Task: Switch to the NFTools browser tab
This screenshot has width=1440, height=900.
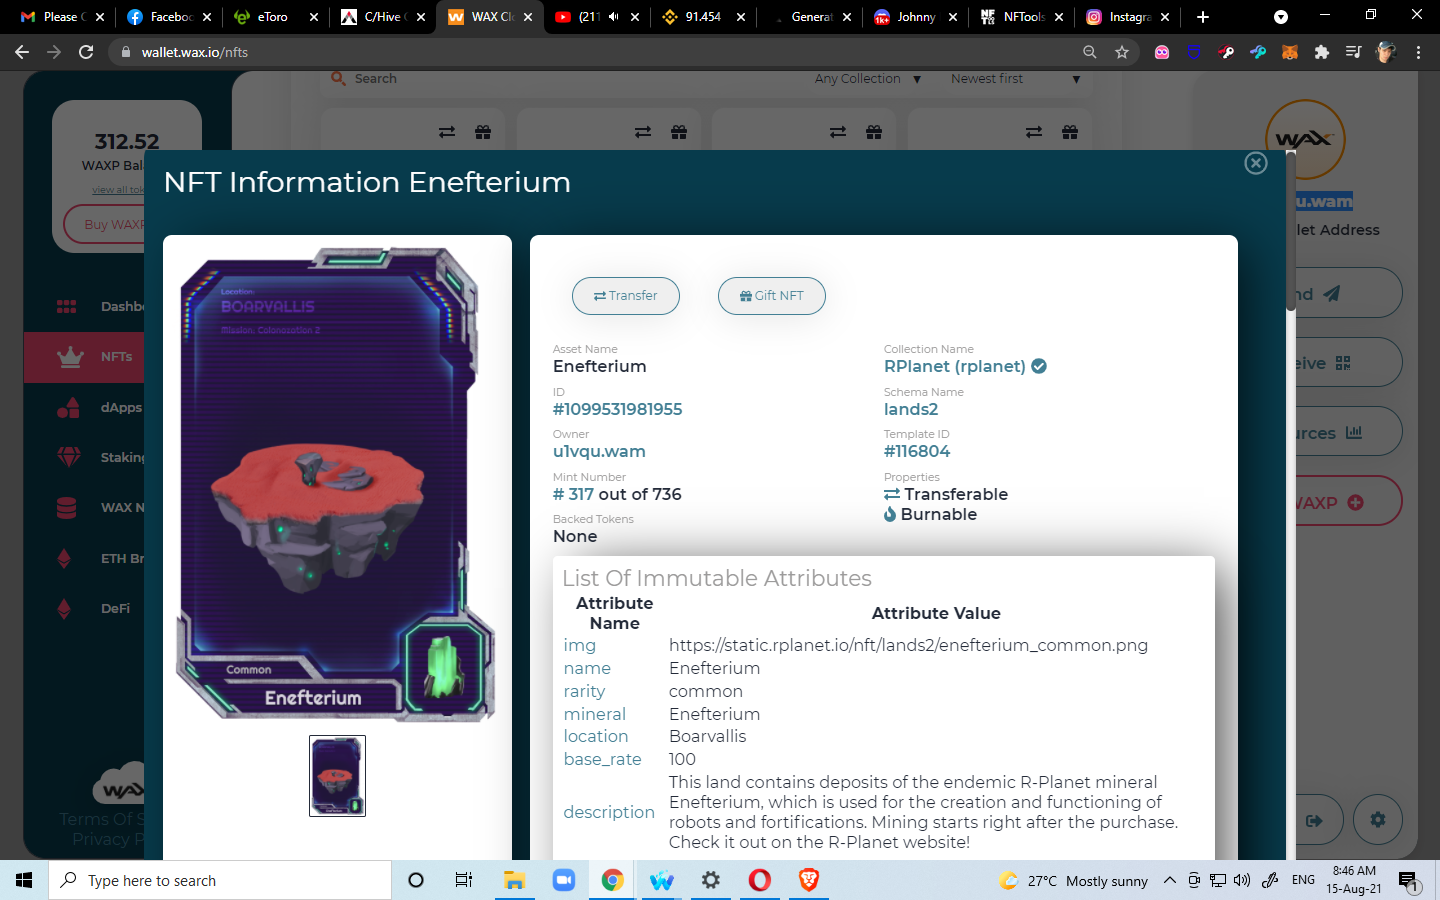Action: tap(1021, 17)
